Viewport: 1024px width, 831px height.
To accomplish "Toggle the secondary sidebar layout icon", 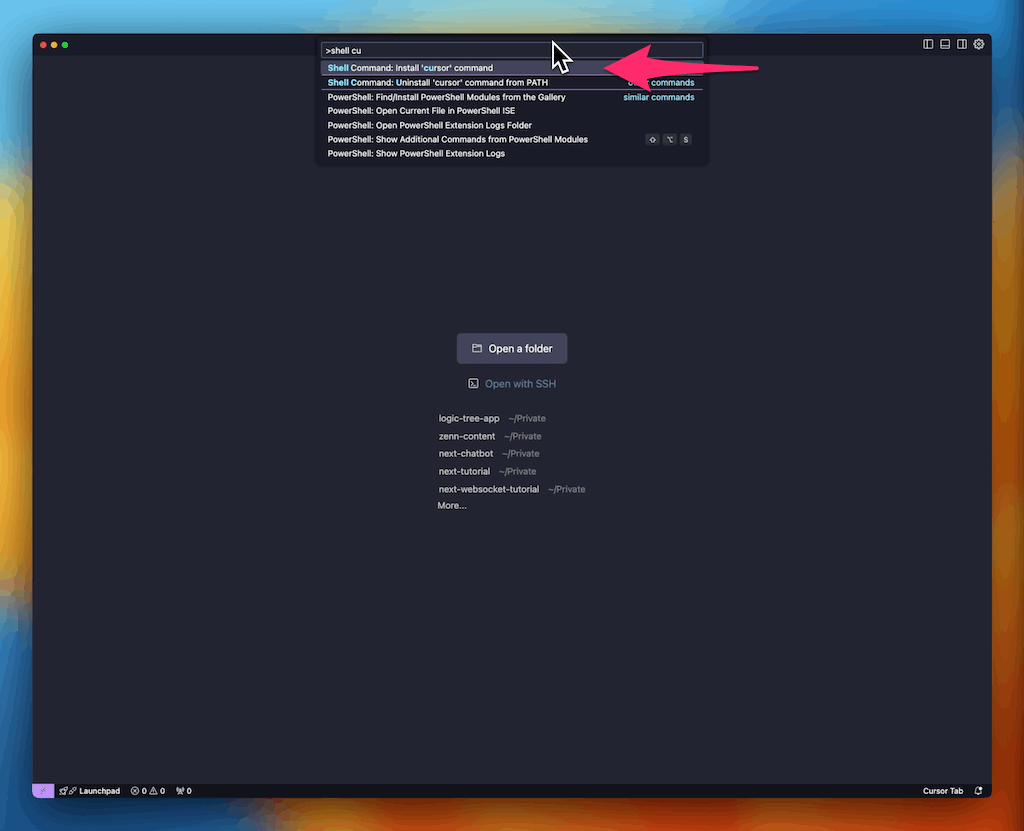I will point(962,44).
